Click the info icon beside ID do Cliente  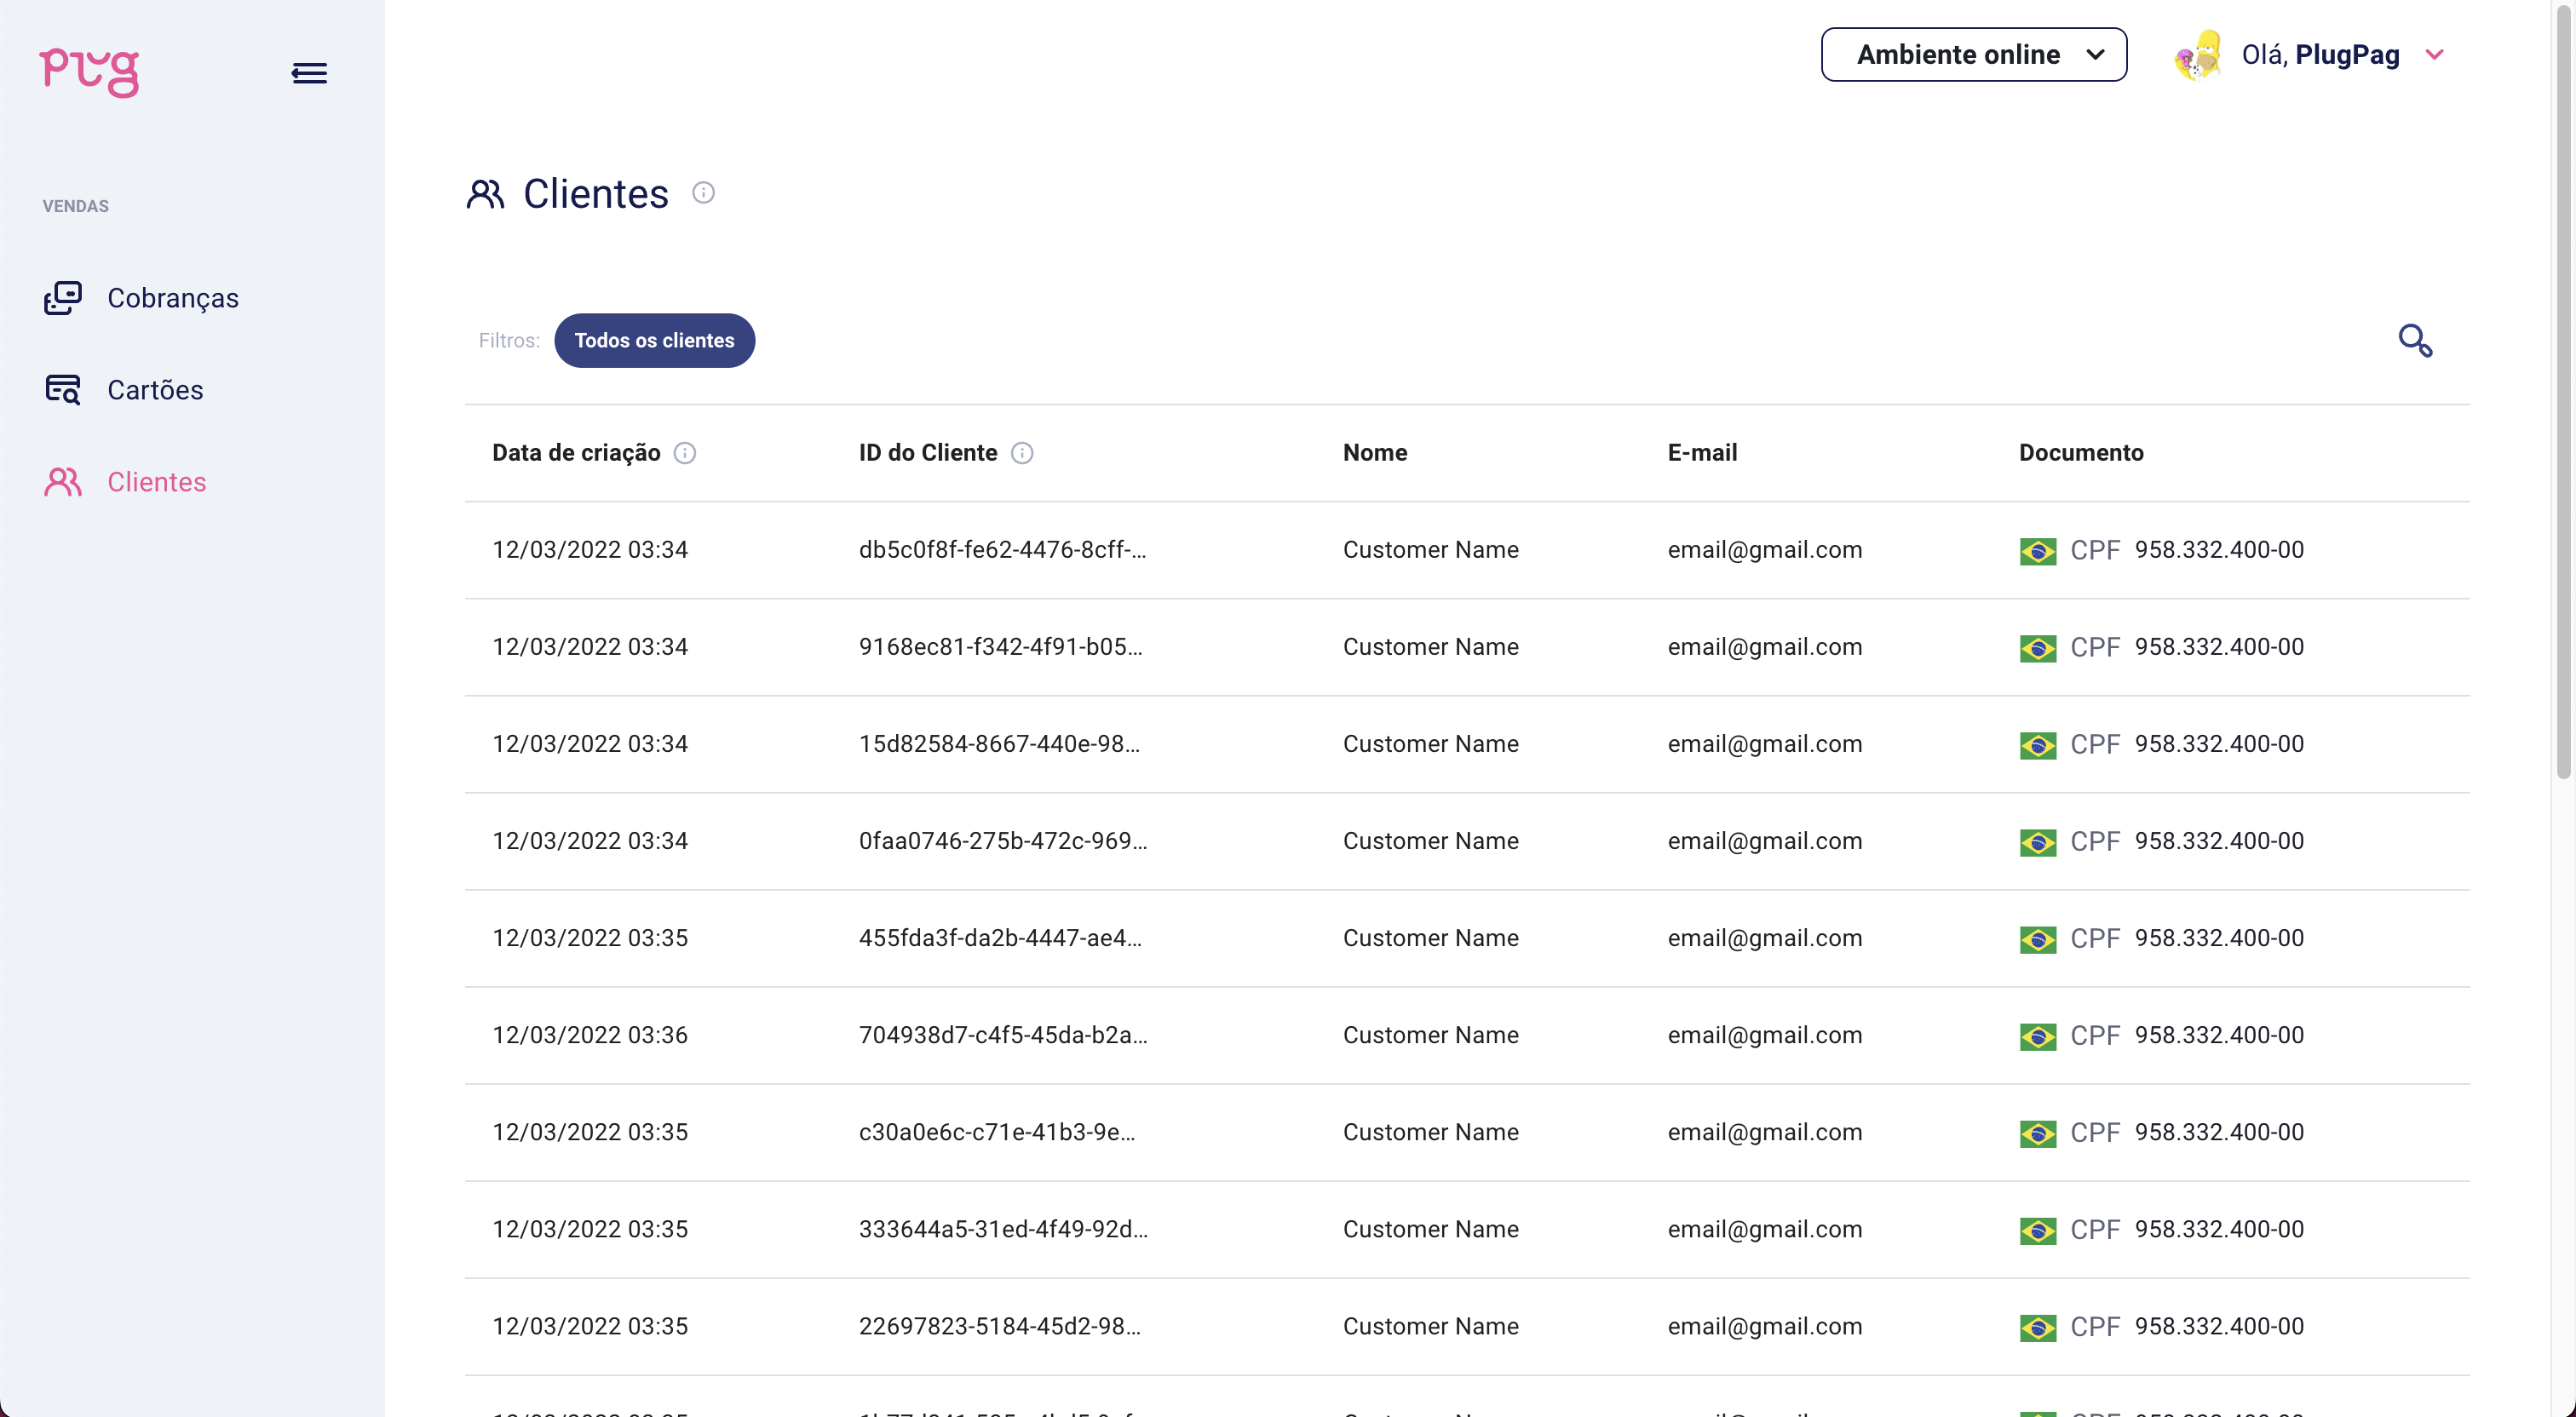[x=1022, y=453]
